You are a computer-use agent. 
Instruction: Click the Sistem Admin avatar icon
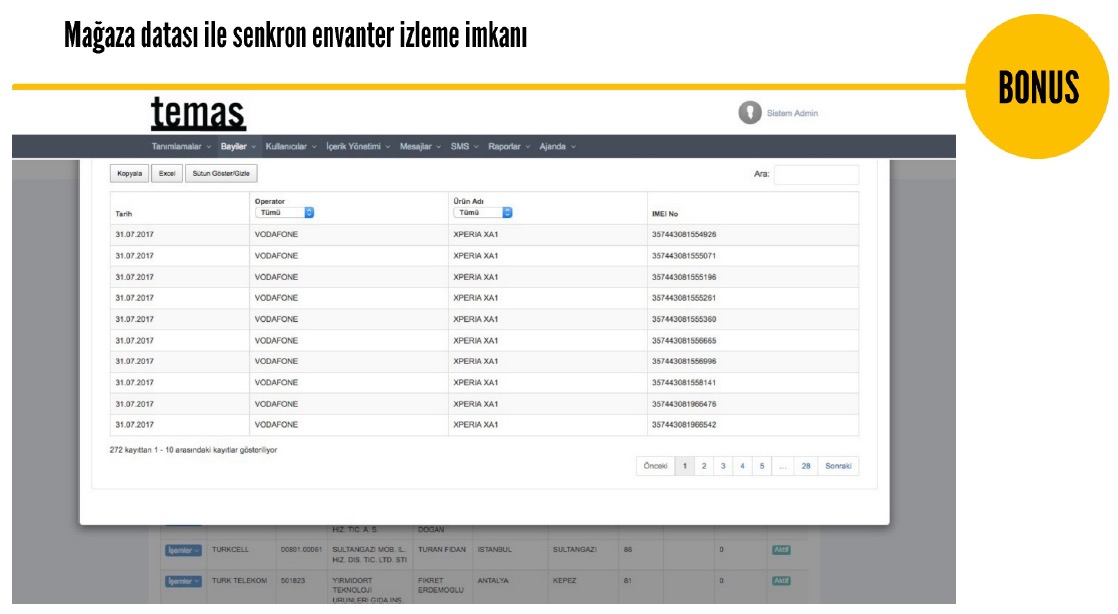749,113
